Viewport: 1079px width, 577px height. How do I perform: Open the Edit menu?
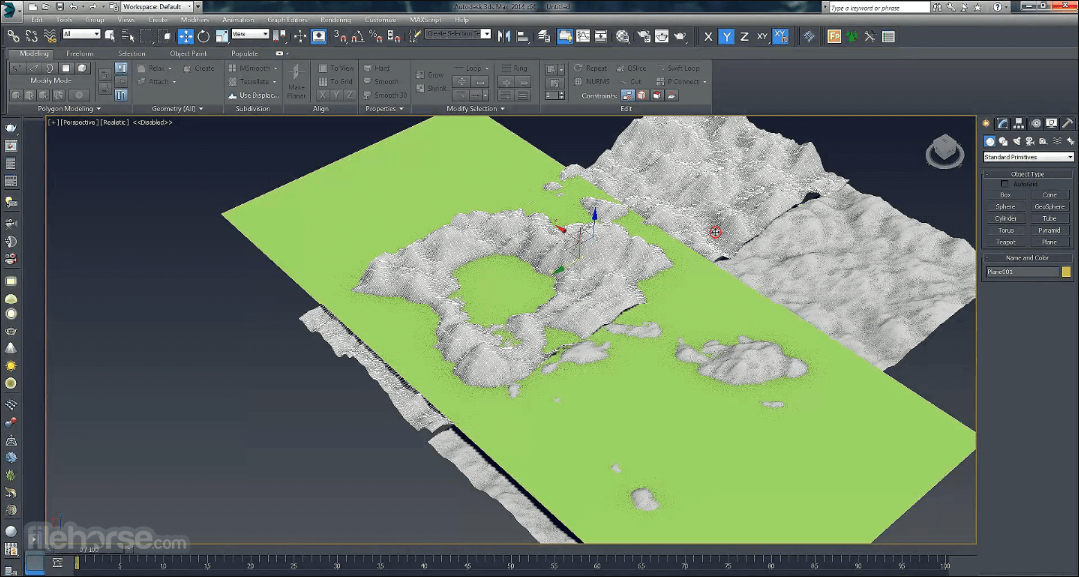[x=36, y=20]
